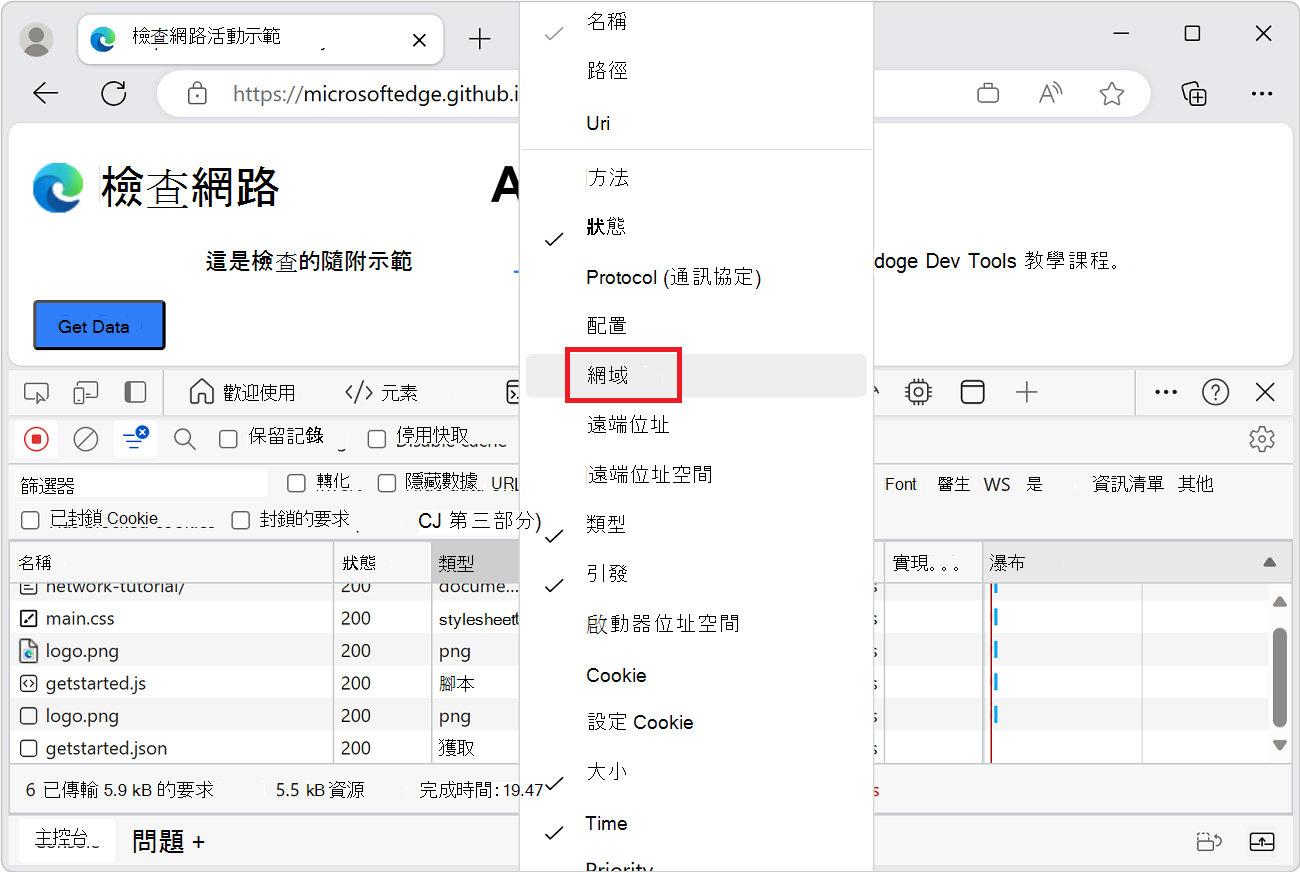
Task: Click the Get Data button
Action: 99,325
